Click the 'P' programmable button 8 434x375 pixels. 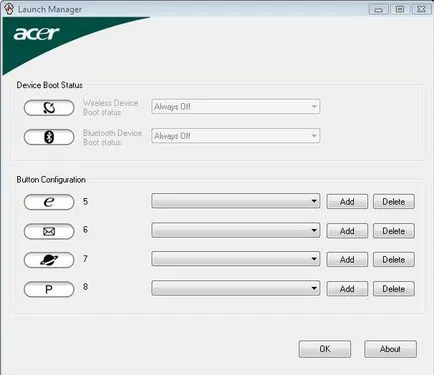pos(49,289)
